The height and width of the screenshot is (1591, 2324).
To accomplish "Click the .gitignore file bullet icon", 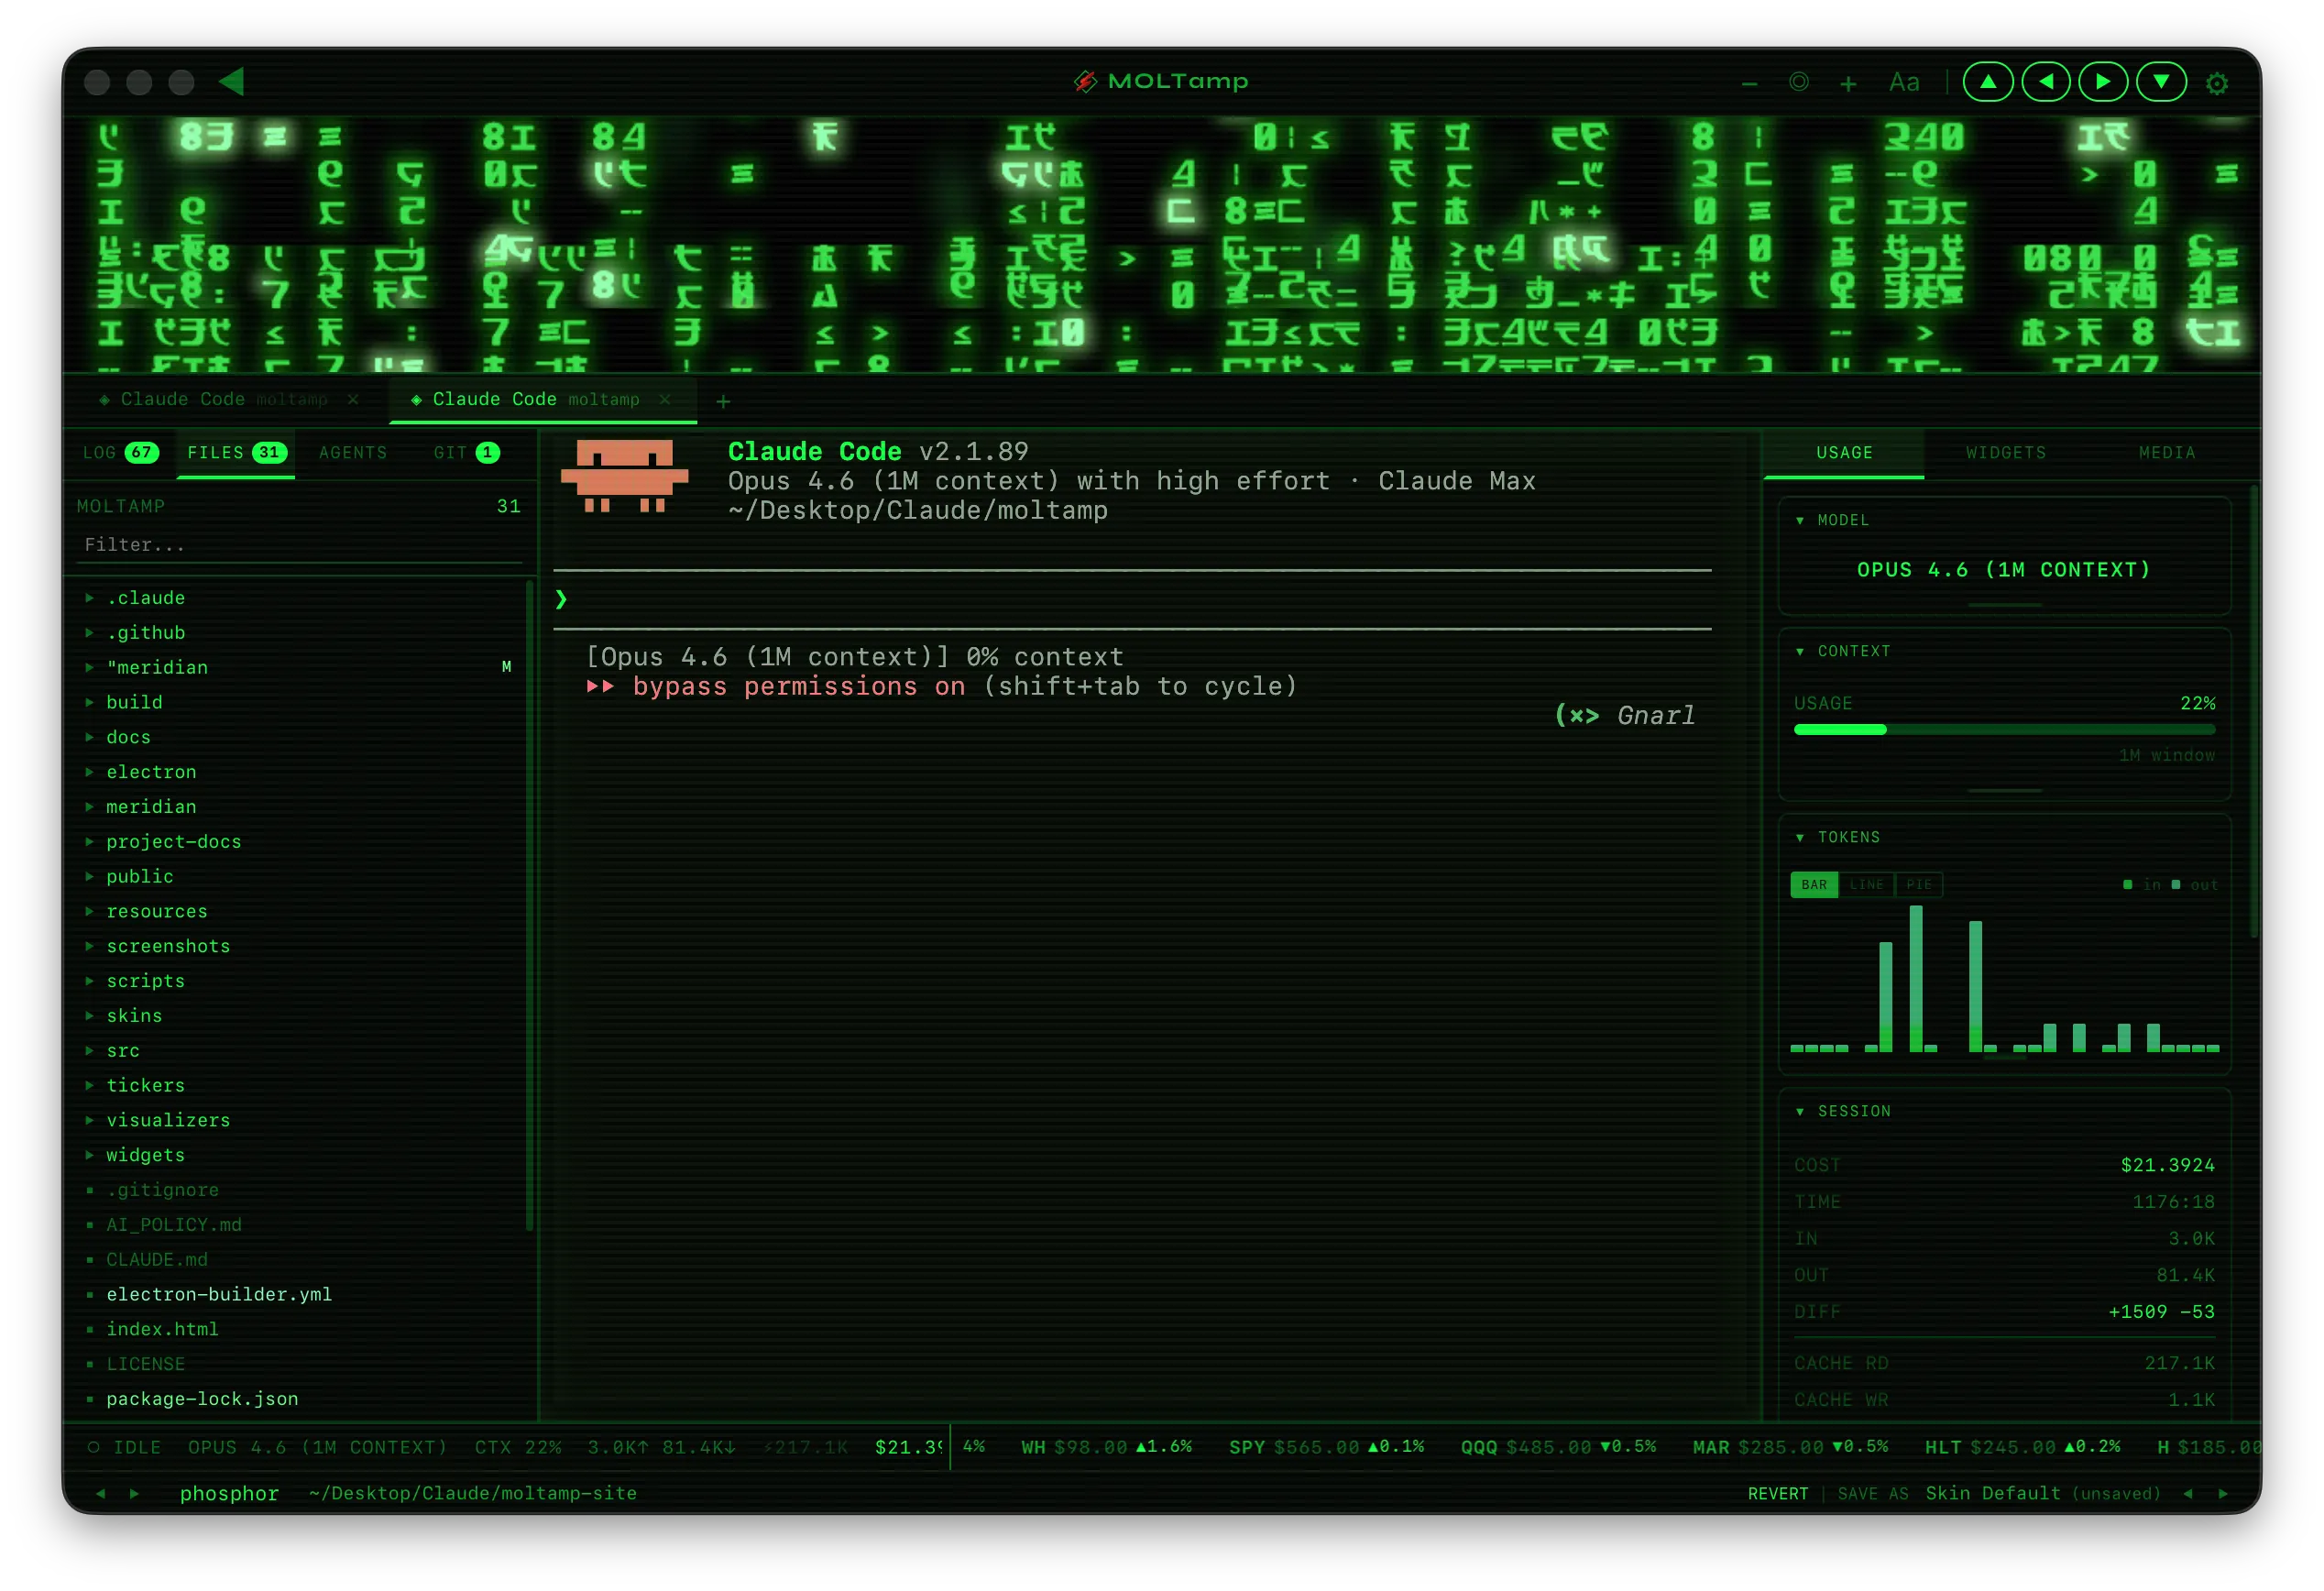I will click(x=90, y=1190).
